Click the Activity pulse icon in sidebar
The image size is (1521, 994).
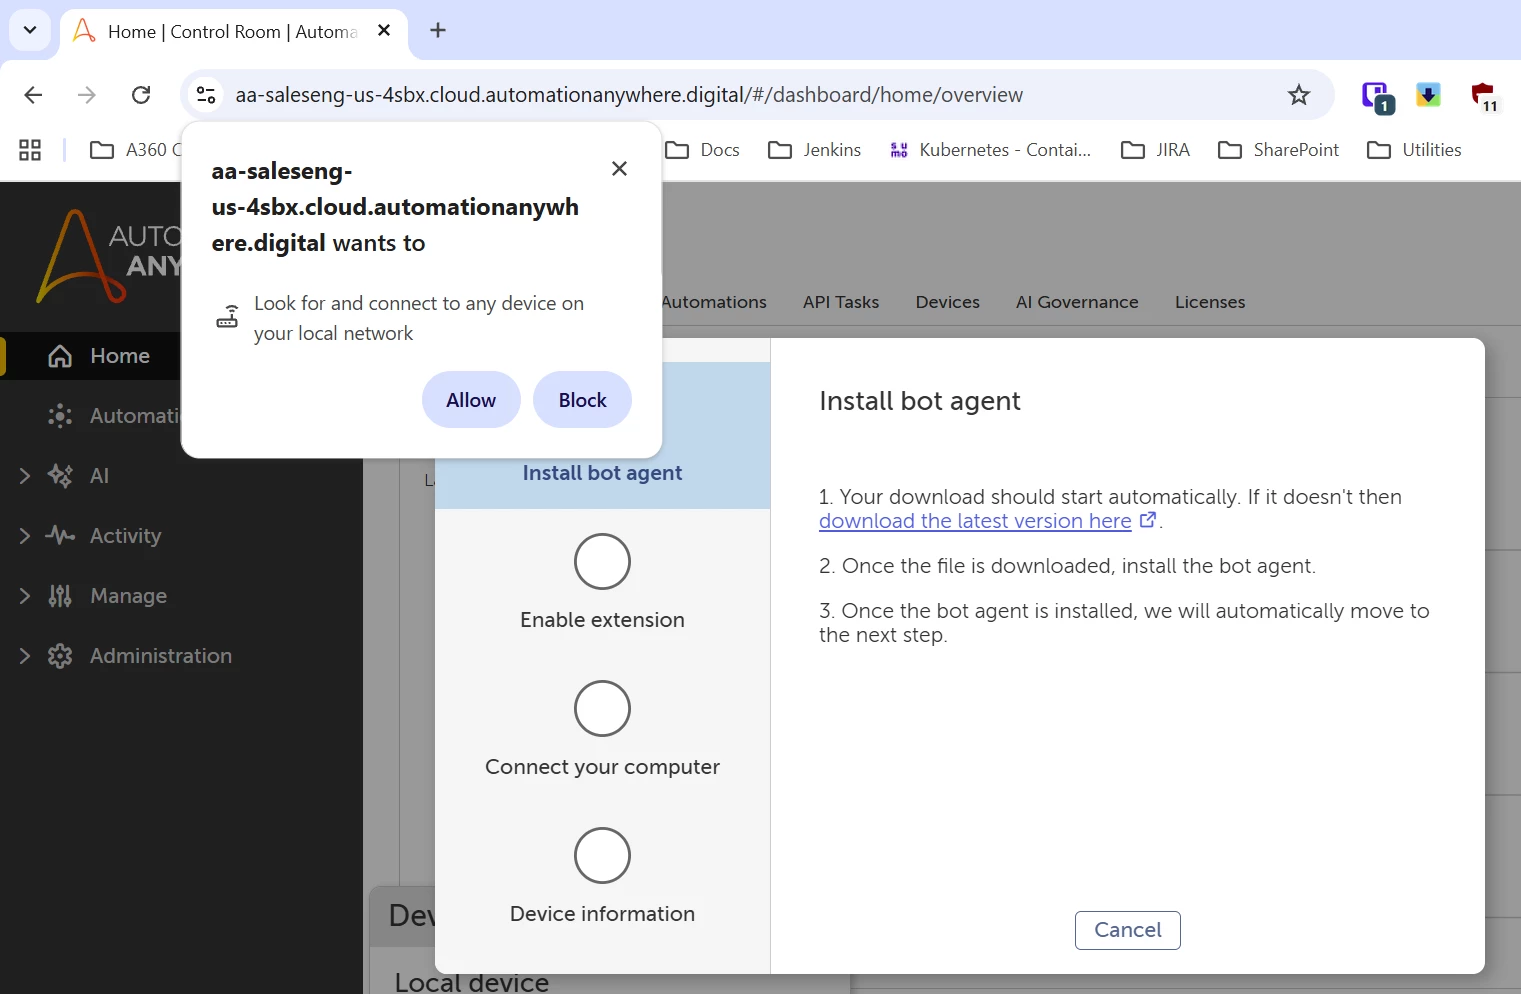(60, 536)
